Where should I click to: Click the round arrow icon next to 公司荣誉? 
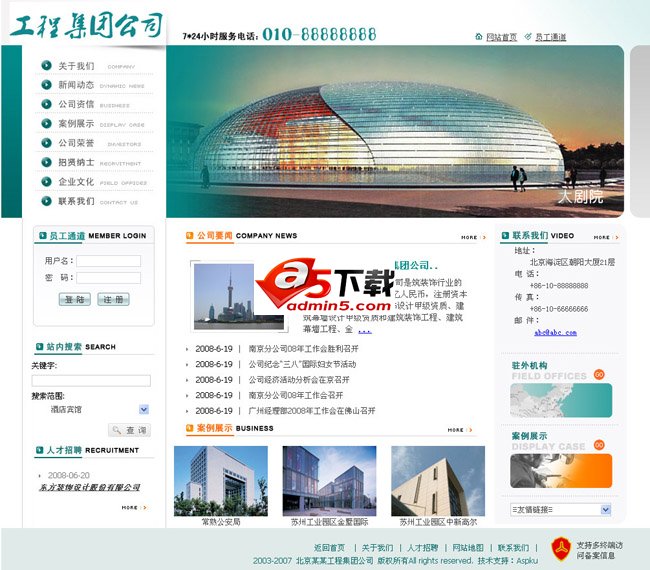(46, 143)
